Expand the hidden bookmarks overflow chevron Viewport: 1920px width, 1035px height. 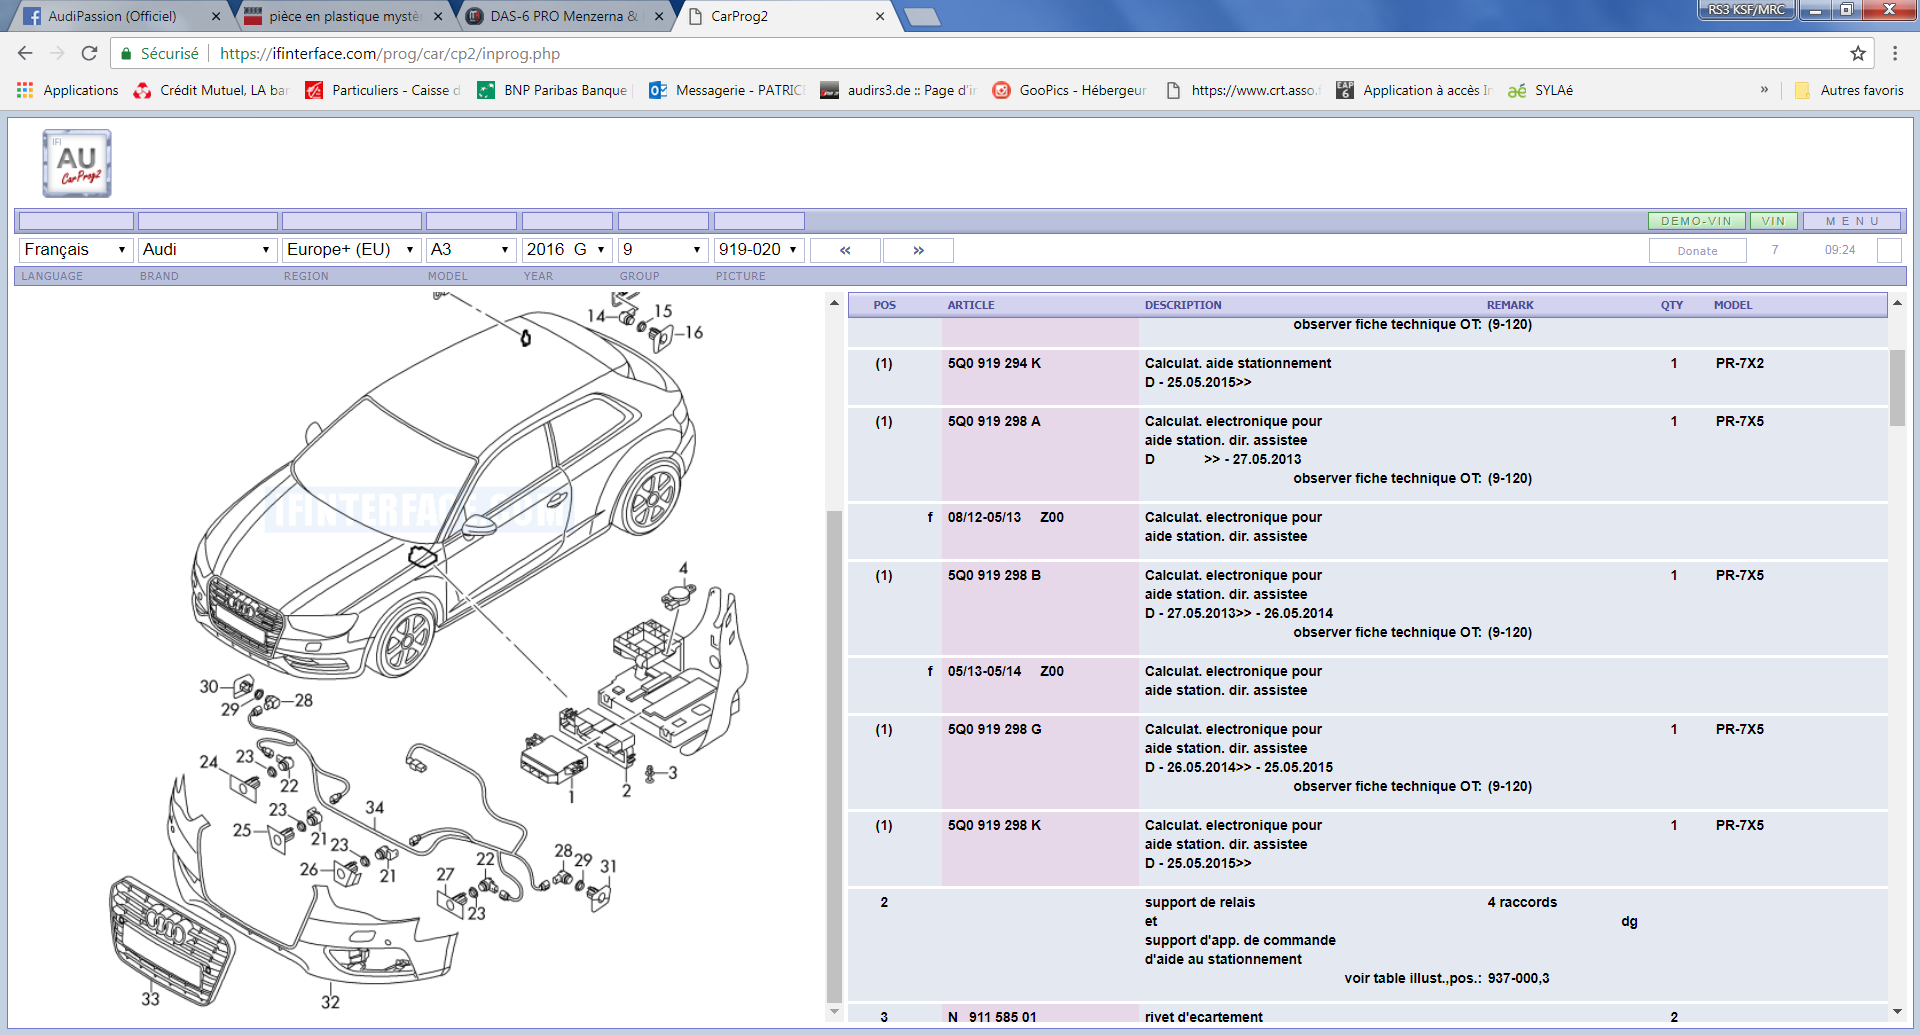pyautogui.click(x=1764, y=90)
